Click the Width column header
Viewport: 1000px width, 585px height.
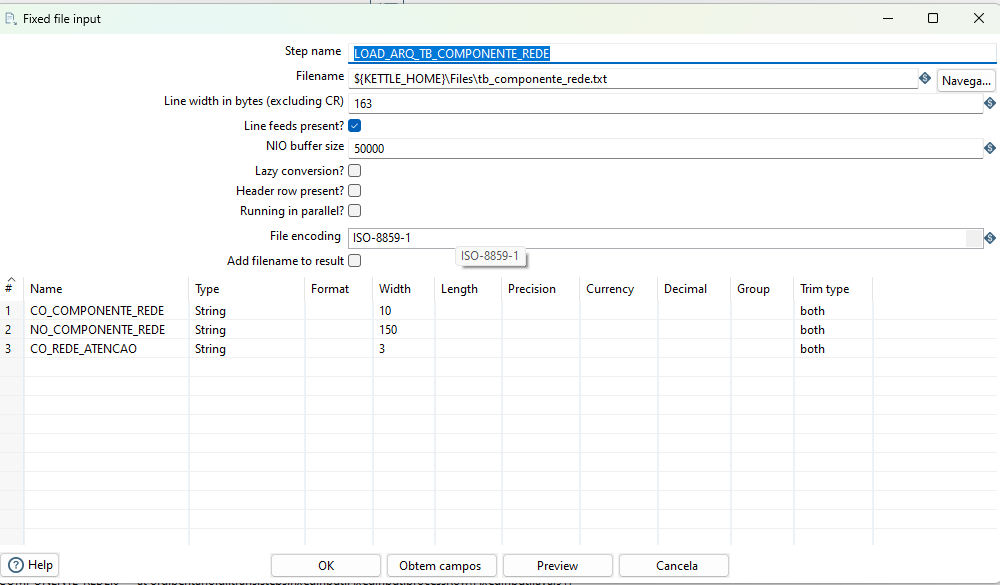click(404, 289)
